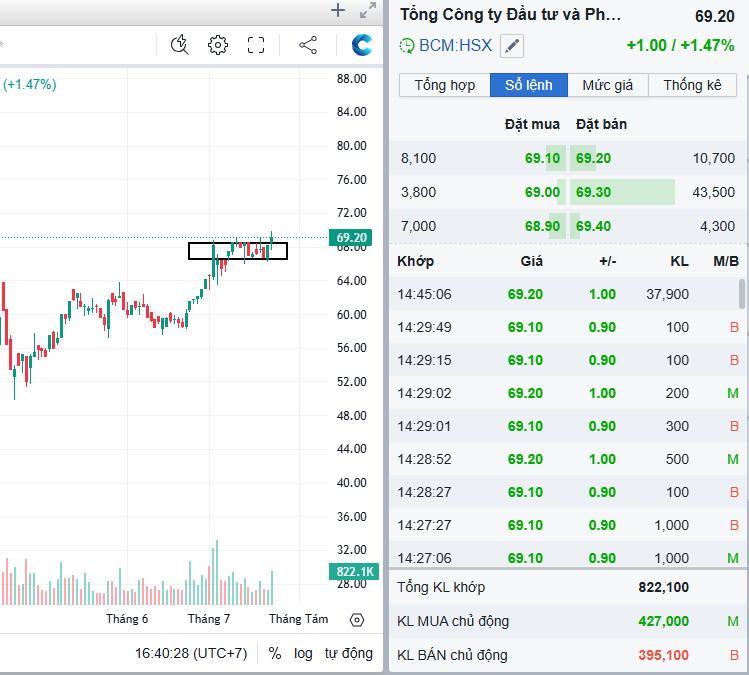Toggle percent scale on chart

275,653
